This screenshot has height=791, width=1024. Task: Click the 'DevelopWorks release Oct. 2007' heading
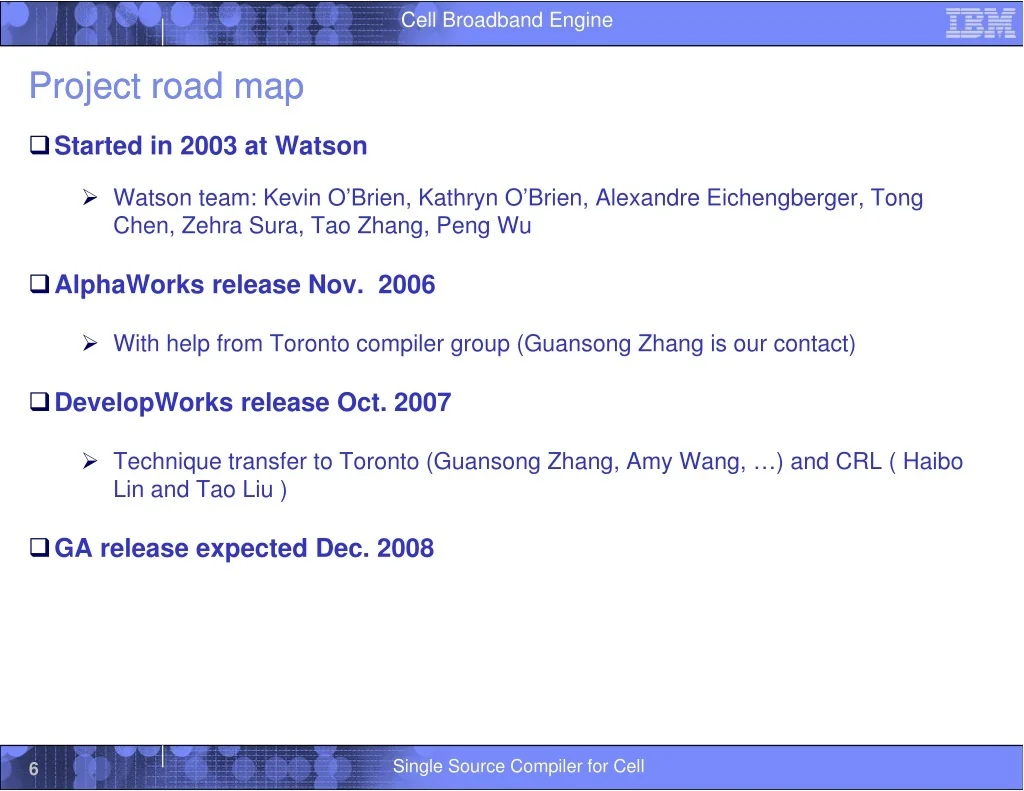(x=253, y=403)
